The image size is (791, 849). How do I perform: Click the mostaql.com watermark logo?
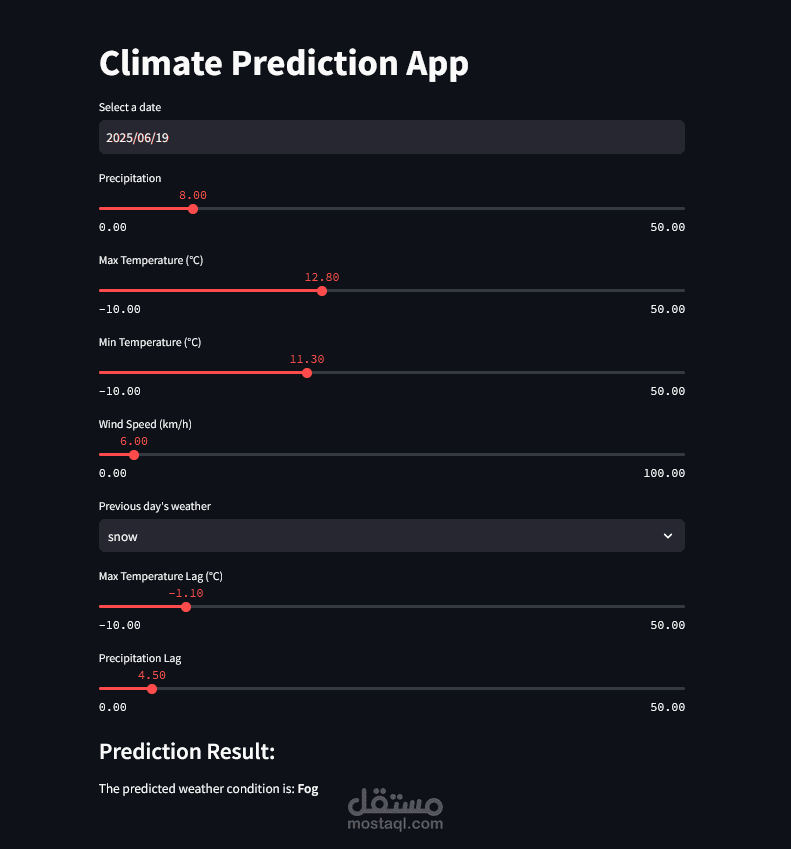click(396, 811)
